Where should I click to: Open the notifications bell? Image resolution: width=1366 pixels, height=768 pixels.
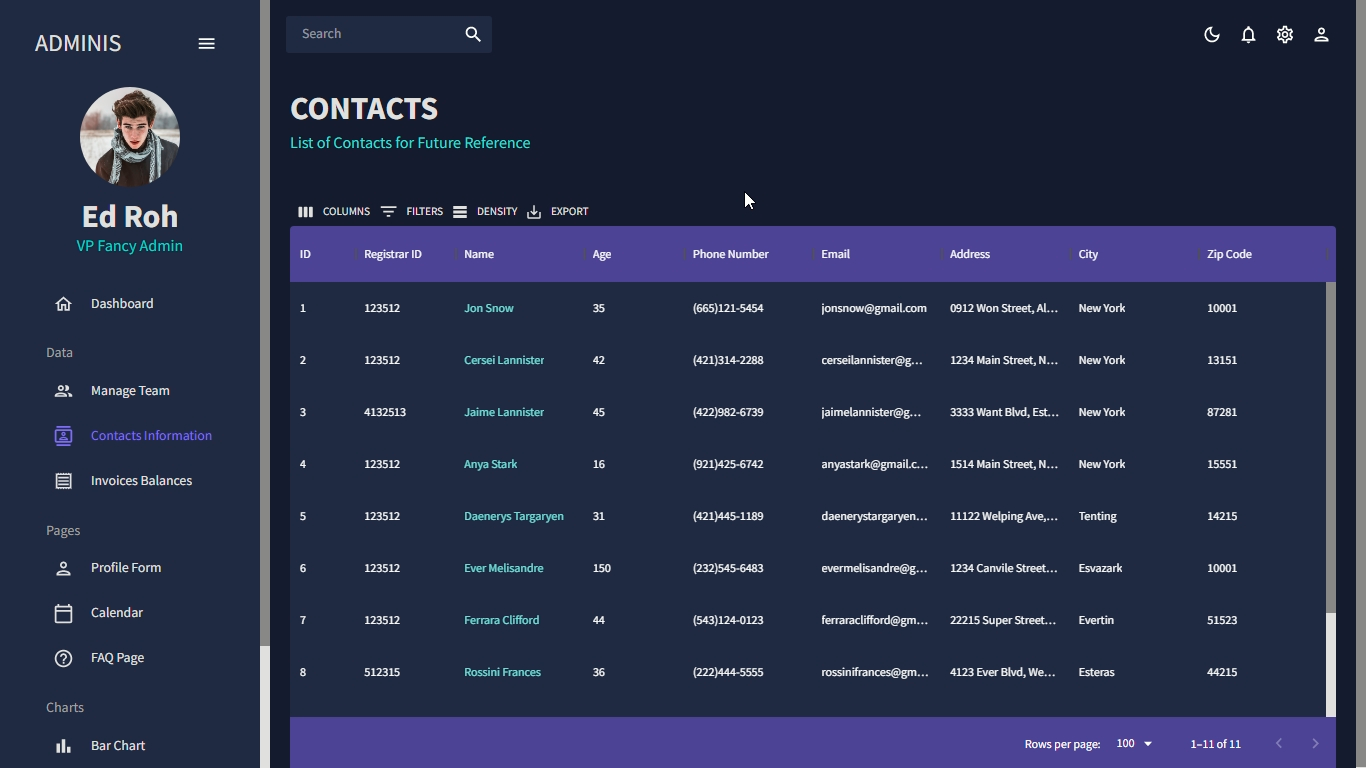click(x=1248, y=34)
